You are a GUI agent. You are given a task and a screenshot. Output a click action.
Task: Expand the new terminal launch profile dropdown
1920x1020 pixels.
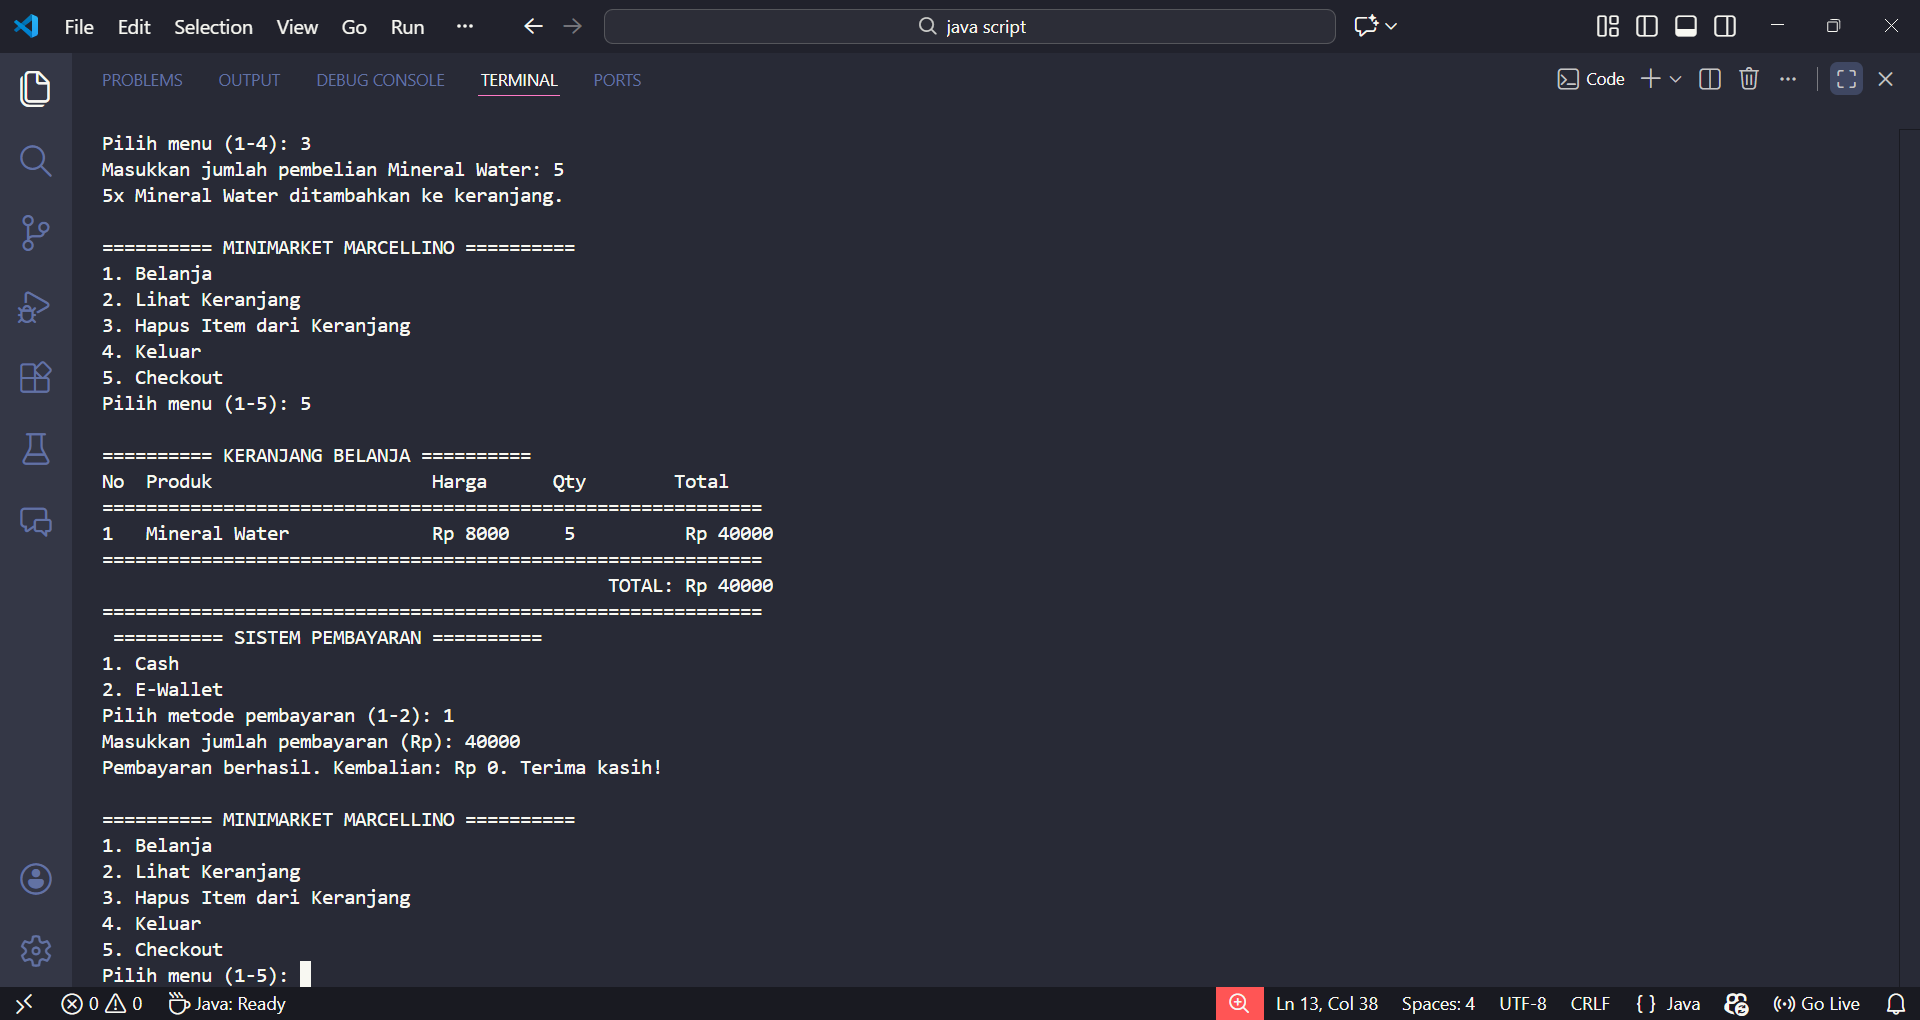point(1676,79)
